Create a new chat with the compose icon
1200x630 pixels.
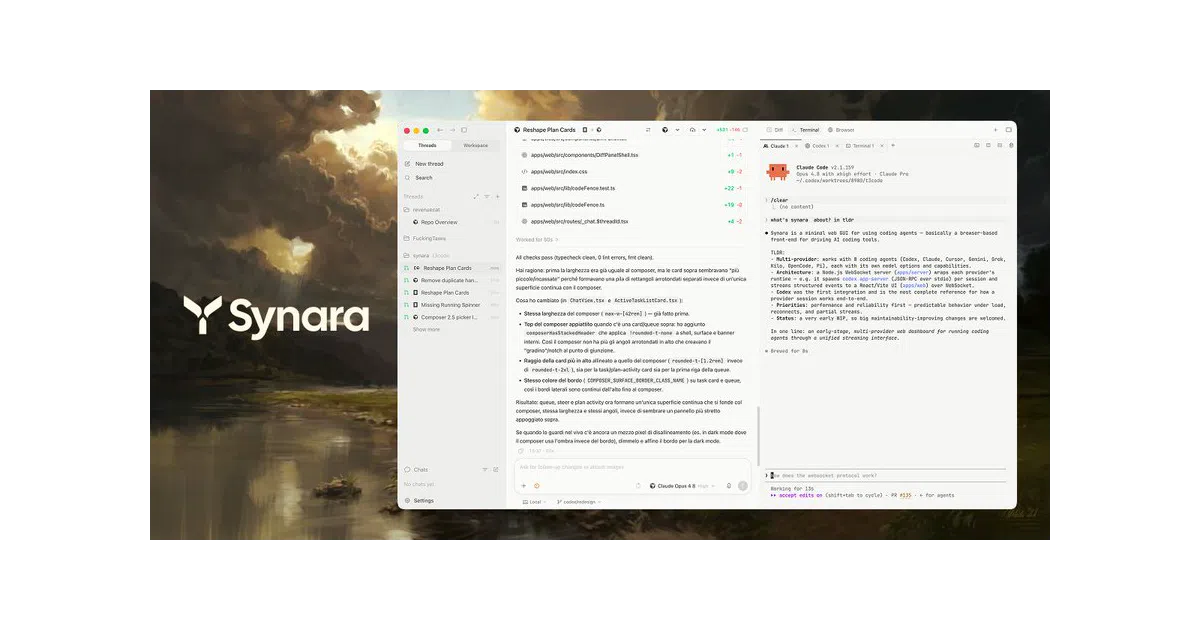[495, 469]
